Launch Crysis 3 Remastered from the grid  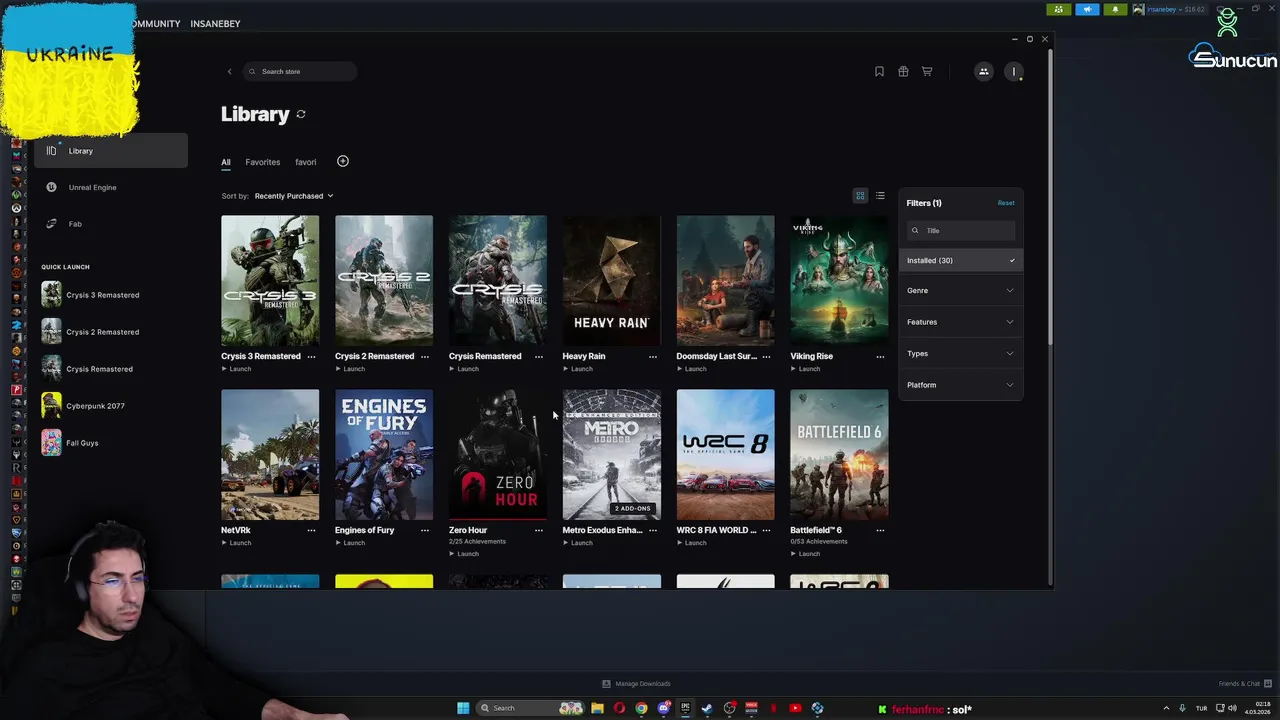pos(236,369)
